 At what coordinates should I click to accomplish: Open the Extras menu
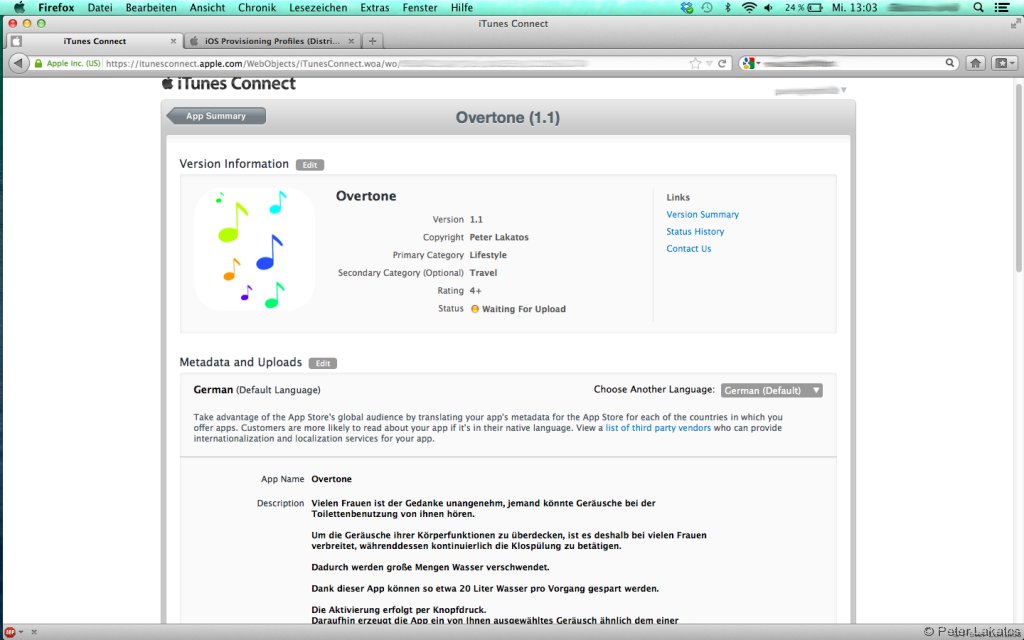coord(374,8)
